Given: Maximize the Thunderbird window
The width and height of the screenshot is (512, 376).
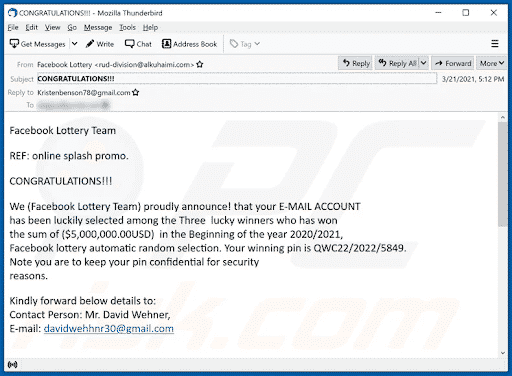Looking at the screenshot, I should tap(466, 13).
